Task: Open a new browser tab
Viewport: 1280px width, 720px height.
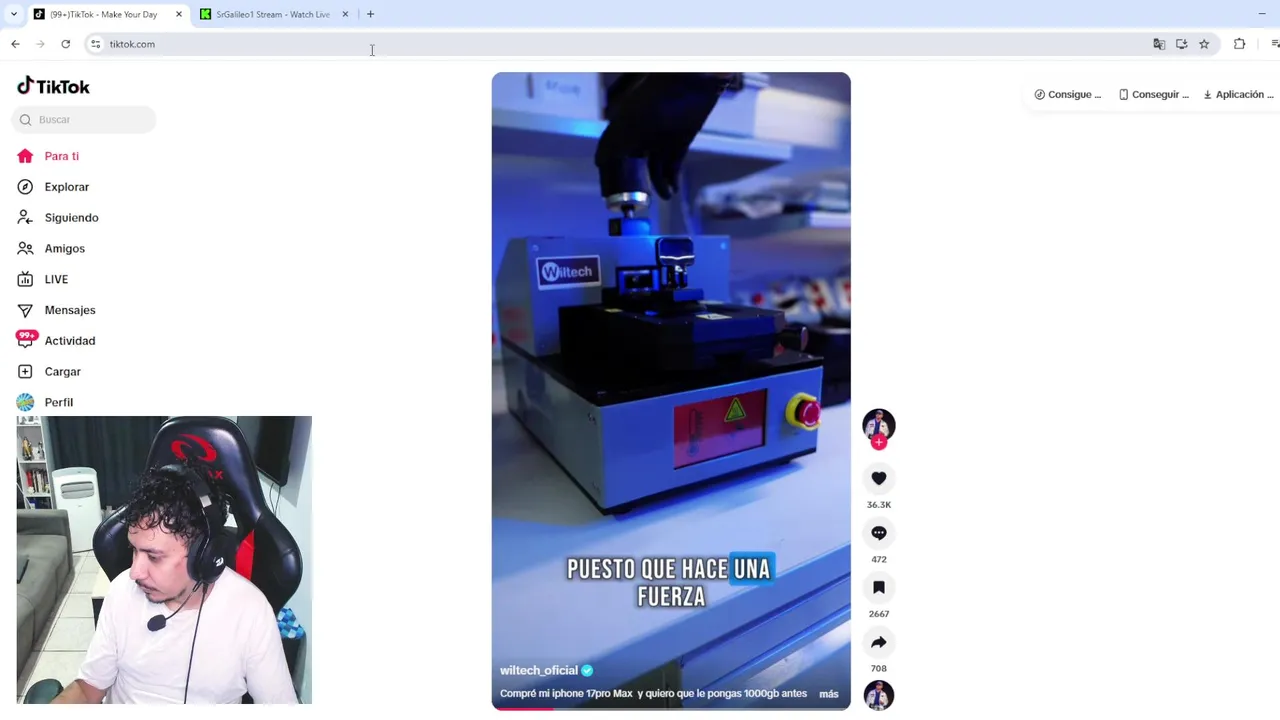Action: tap(370, 14)
